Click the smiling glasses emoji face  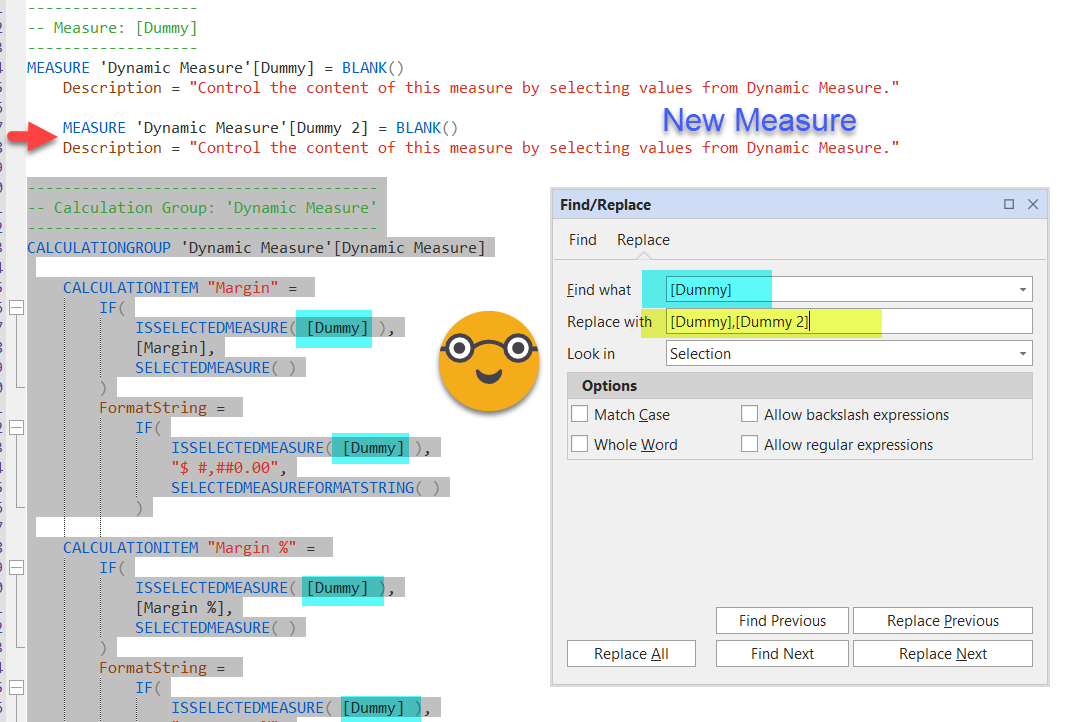[487, 361]
